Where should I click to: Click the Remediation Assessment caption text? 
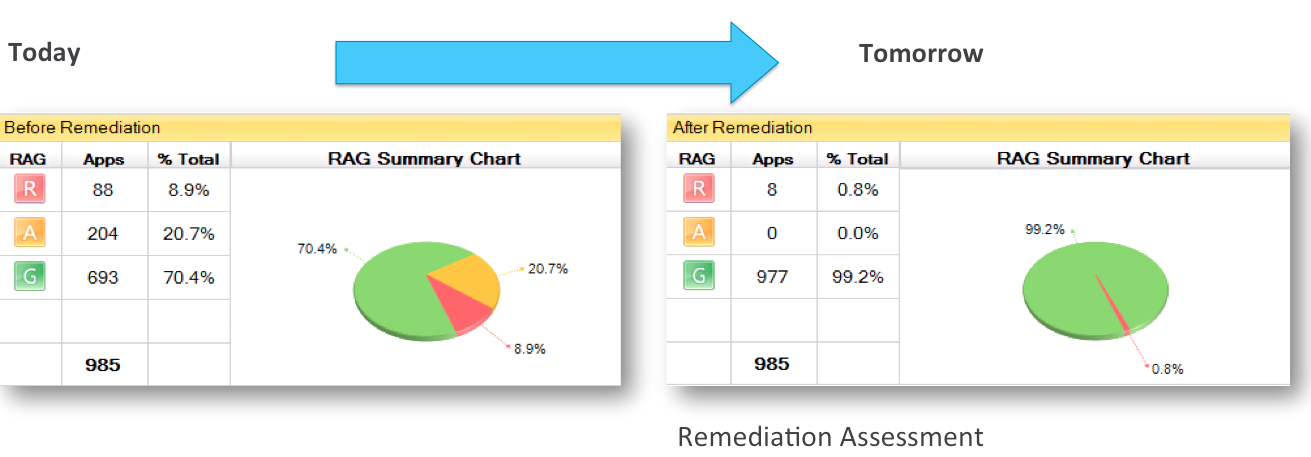click(830, 437)
